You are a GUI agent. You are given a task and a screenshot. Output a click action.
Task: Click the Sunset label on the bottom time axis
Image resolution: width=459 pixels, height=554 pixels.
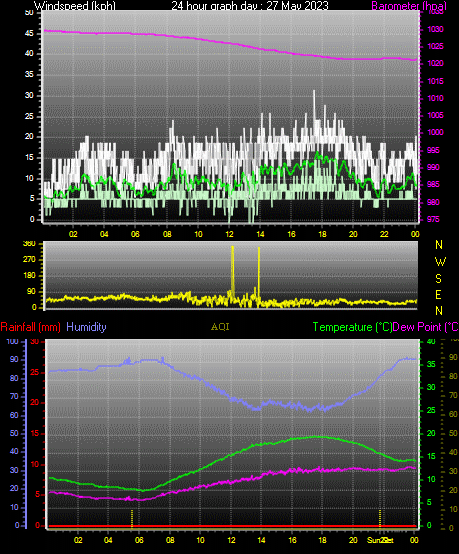[380, 540]
